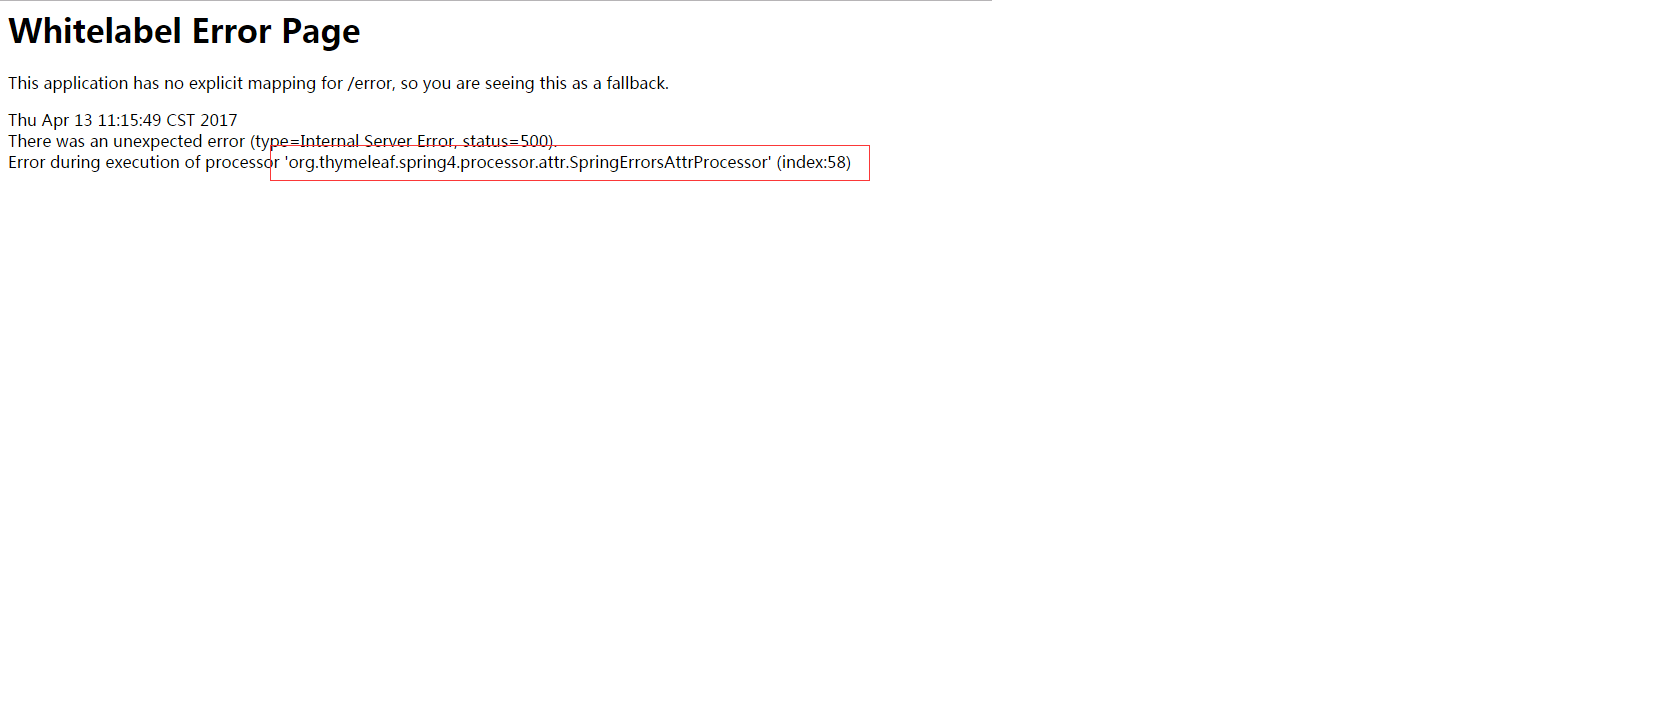Click the 'status=500' text
Screen dimensions: 1656x706
tap(505, 141)
